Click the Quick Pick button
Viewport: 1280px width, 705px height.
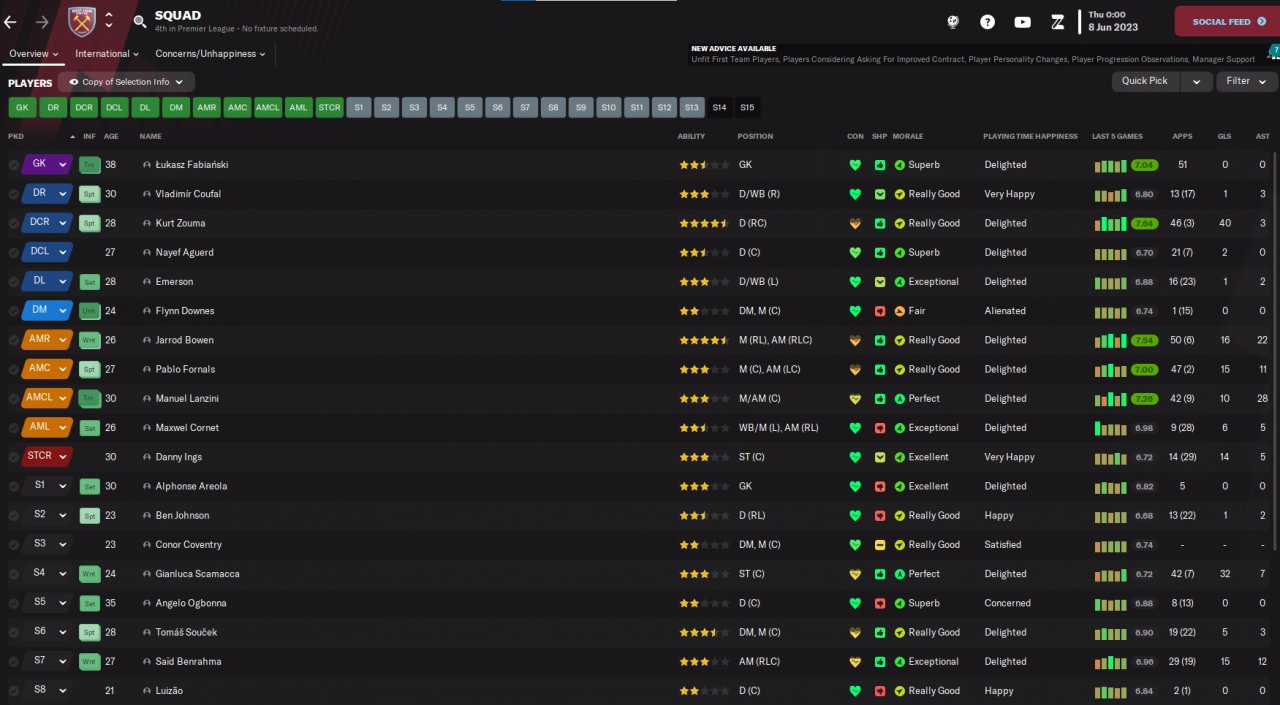tap(1145, 82)
